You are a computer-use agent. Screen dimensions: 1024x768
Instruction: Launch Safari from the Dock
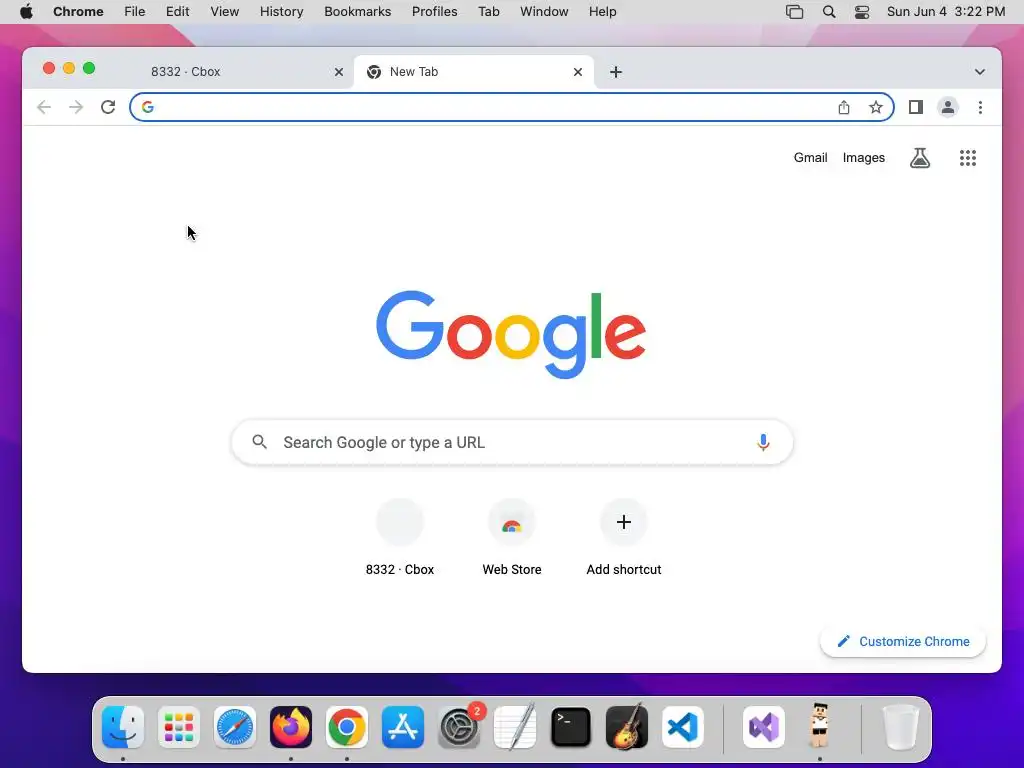point(235,726)
